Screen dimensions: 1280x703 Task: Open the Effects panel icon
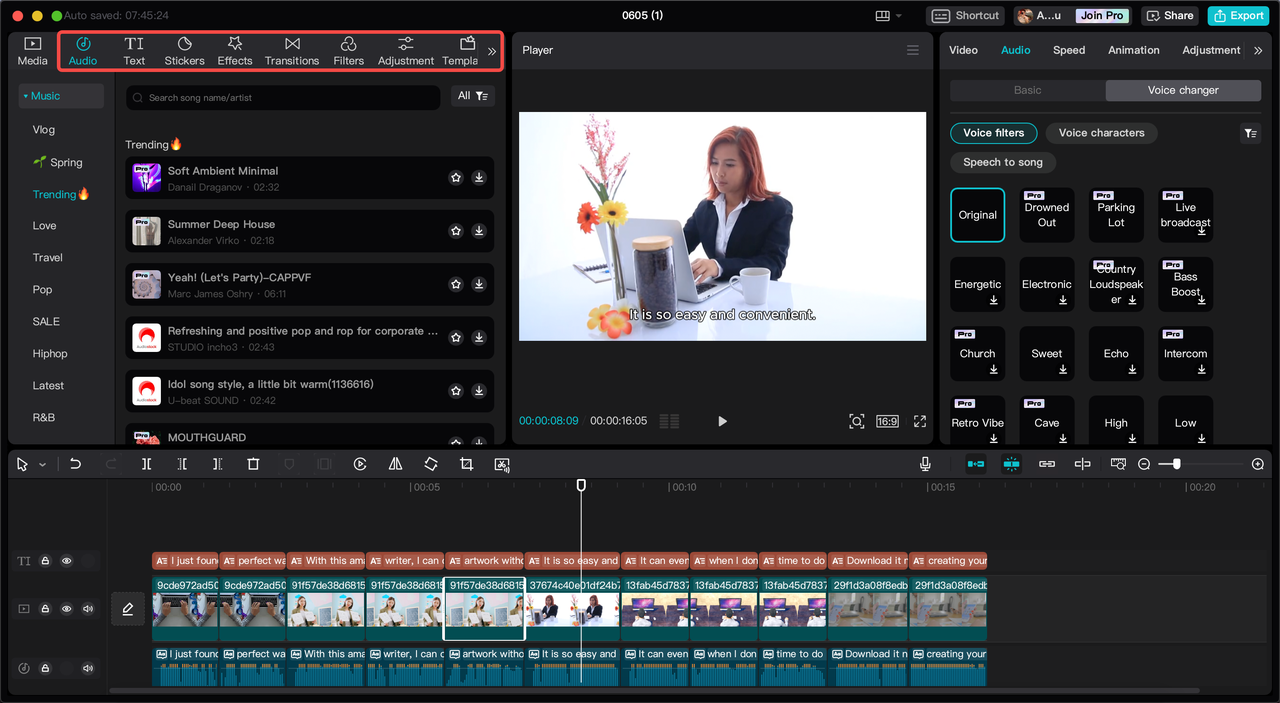(x=235, y=51)
